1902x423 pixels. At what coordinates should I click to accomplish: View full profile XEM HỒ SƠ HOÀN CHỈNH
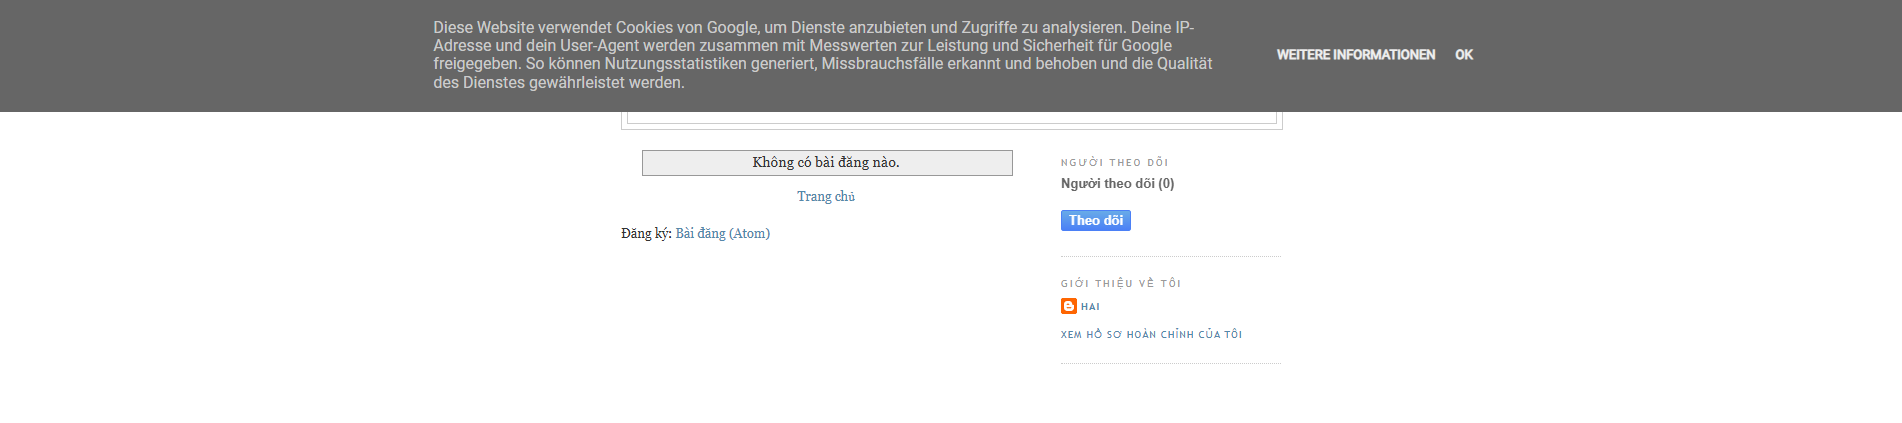tap(1152, 335)
